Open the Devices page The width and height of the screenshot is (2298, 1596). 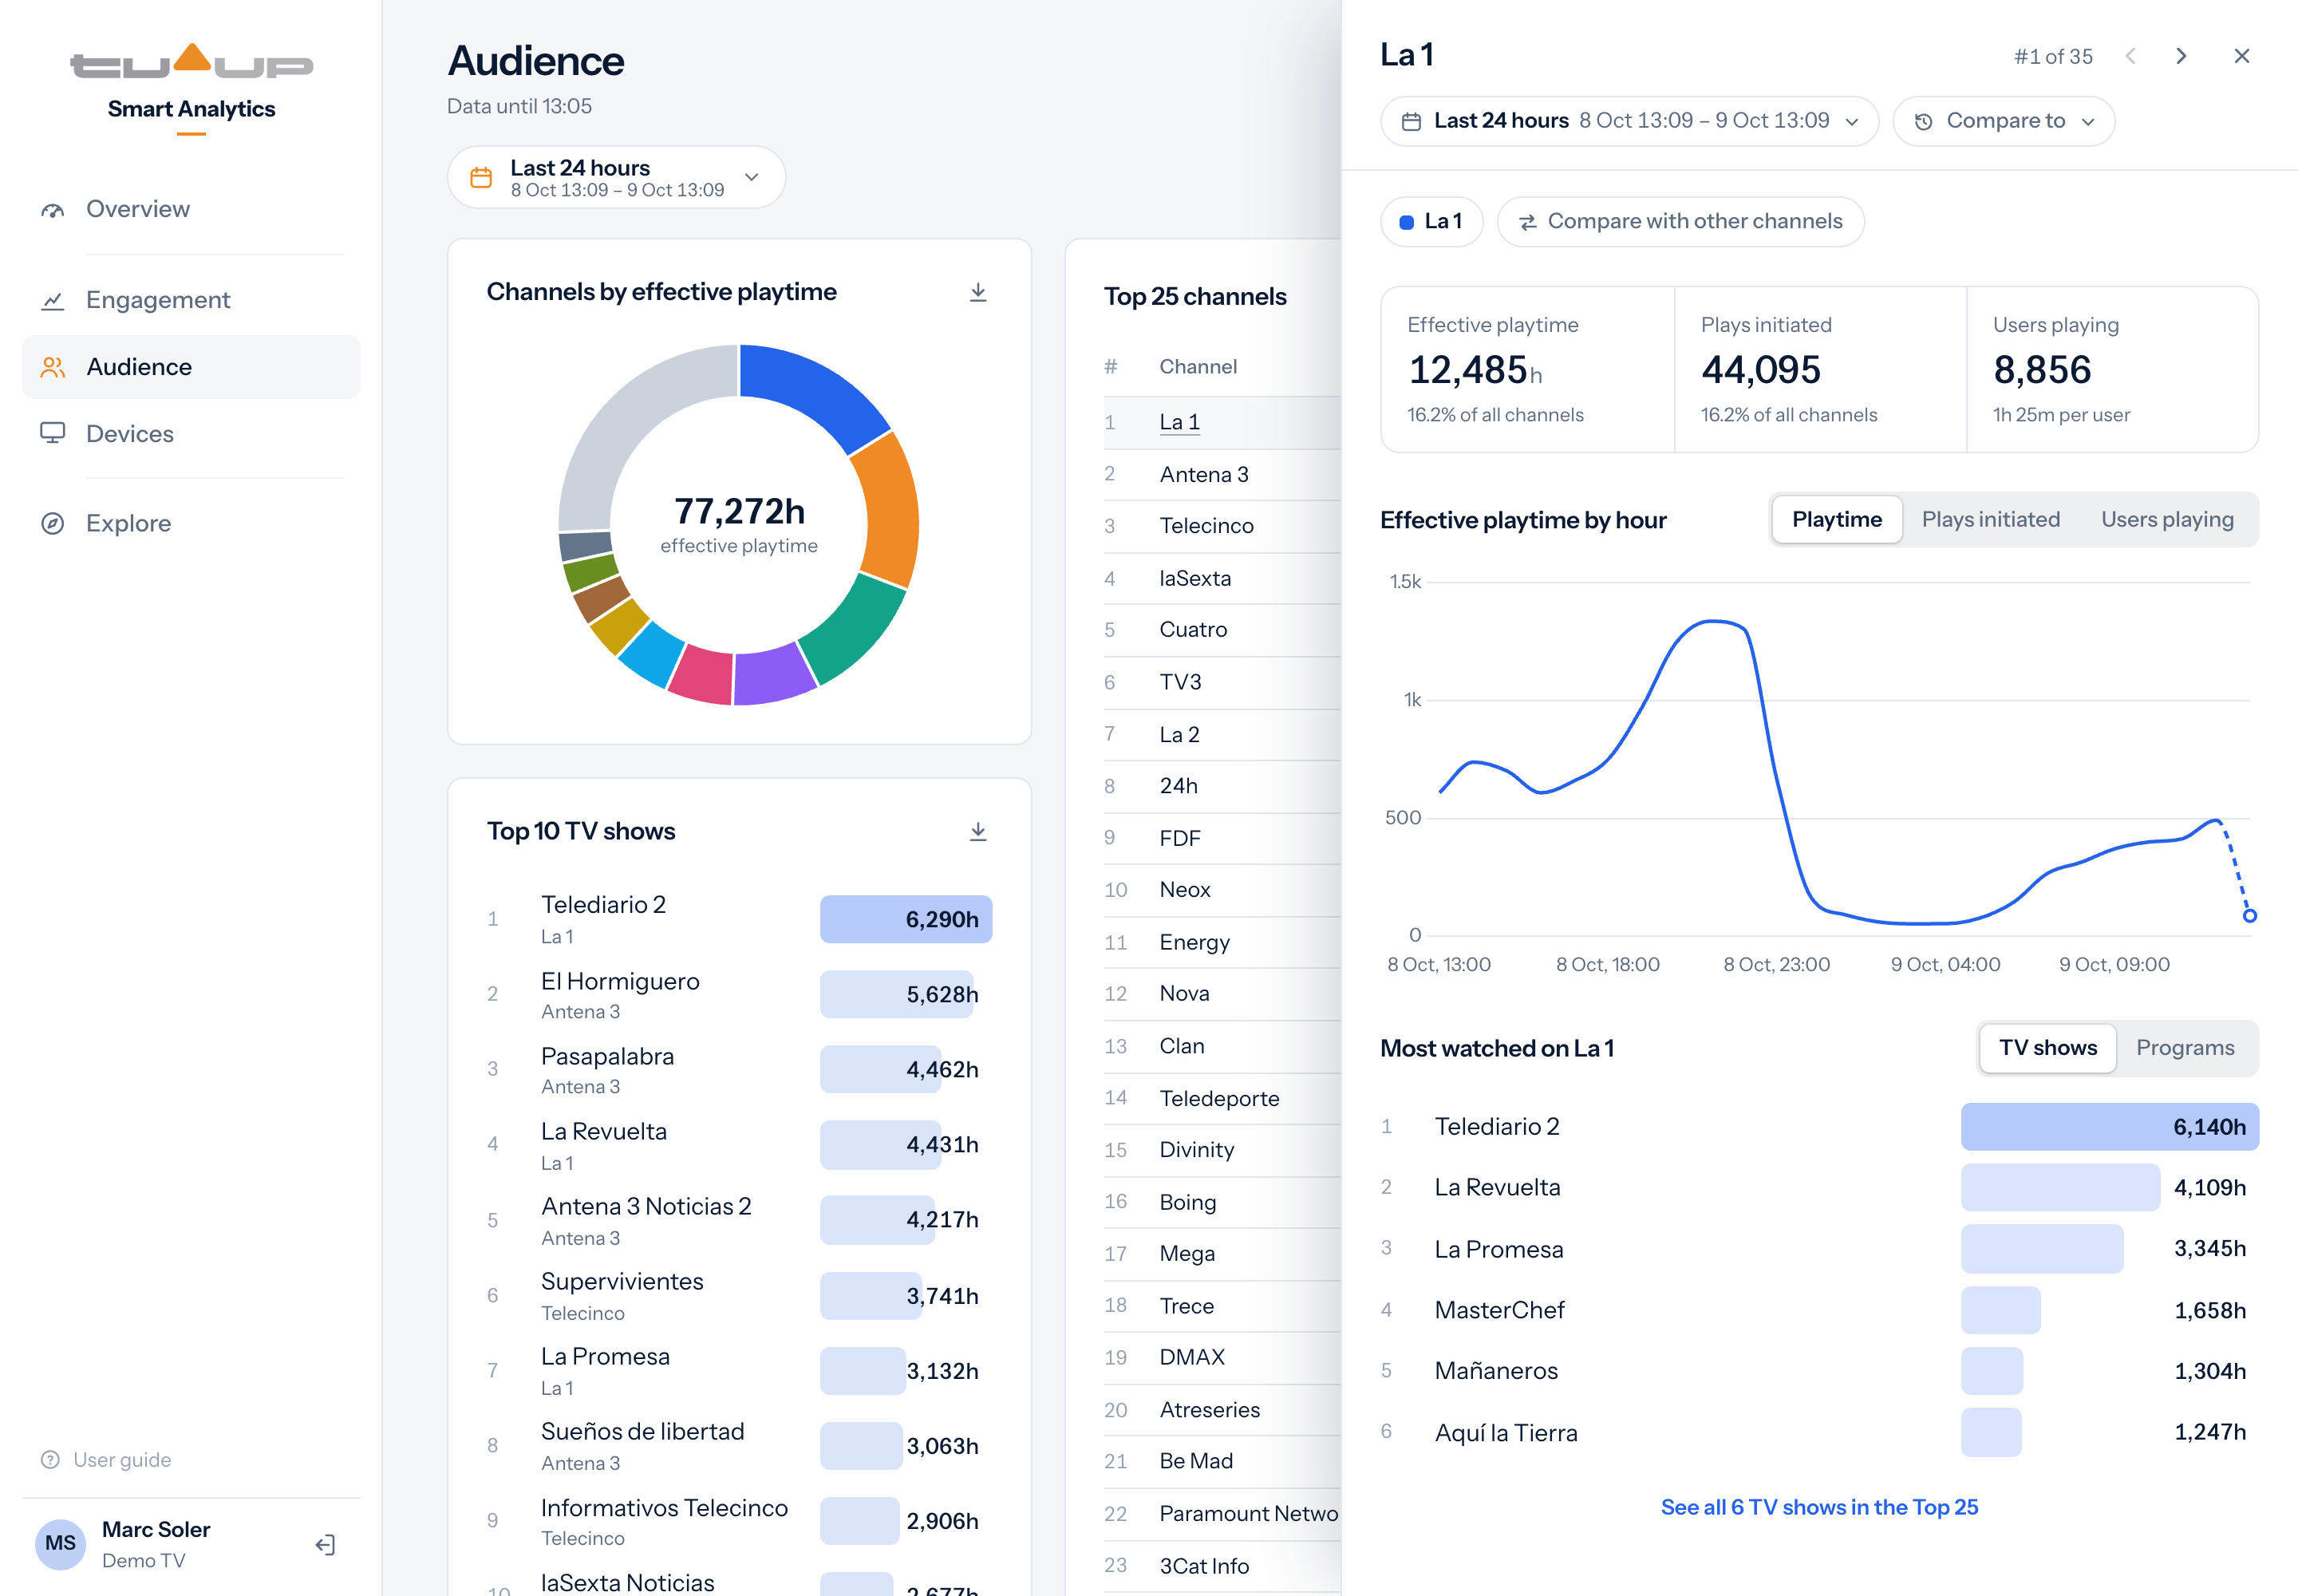191,433
